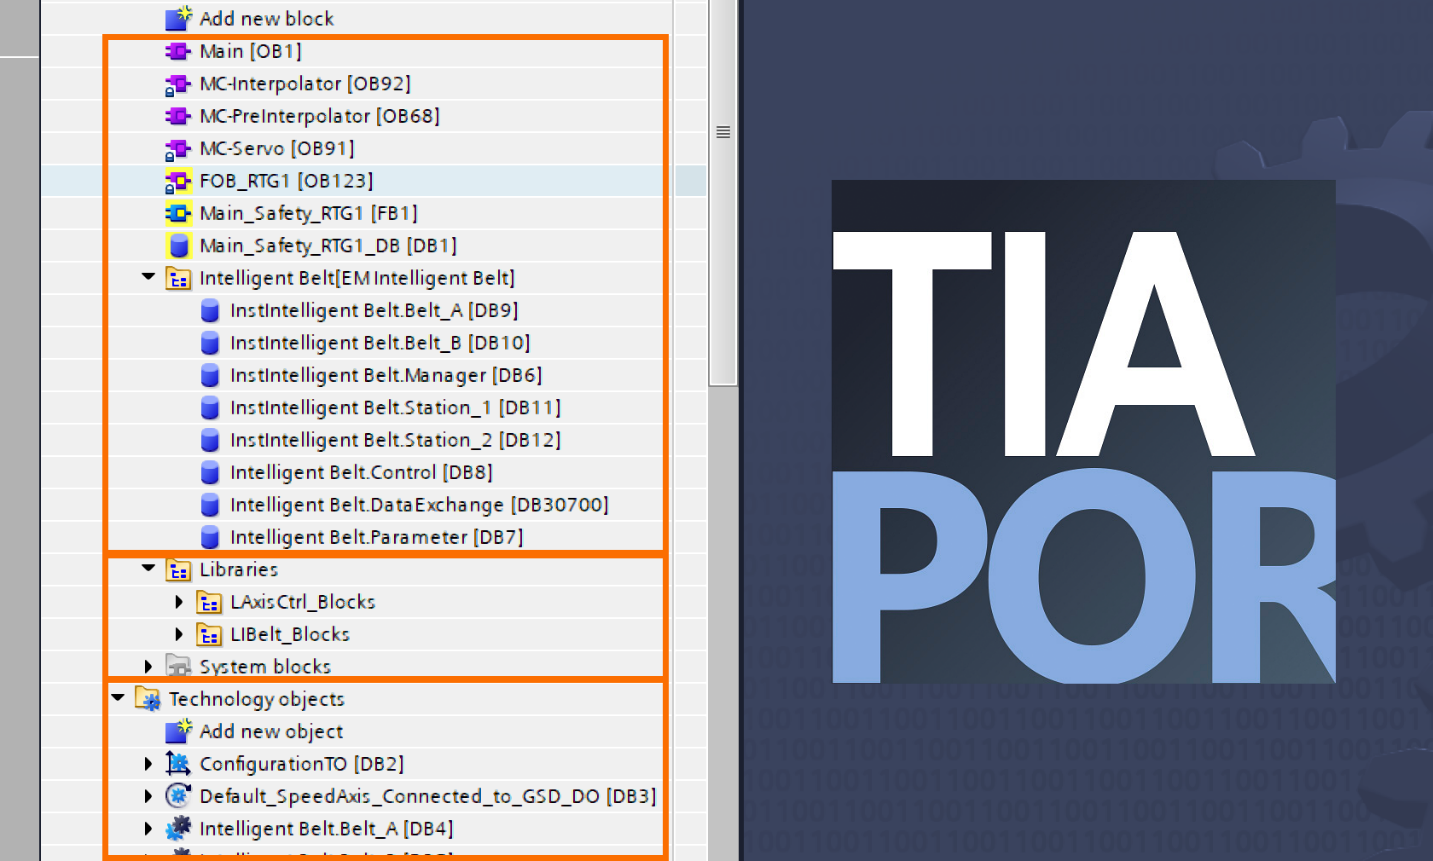This screenshot has height=861, width=1433.
Task: Expand the System blocks node
Action: pos(148,666)
